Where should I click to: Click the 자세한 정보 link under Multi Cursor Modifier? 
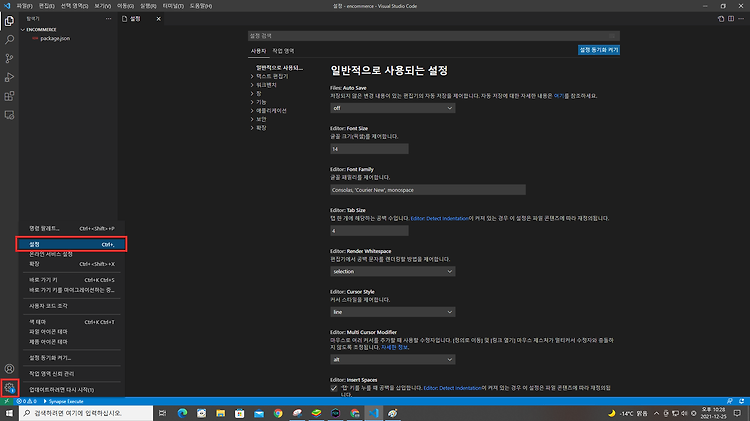[x=395, y=347]
